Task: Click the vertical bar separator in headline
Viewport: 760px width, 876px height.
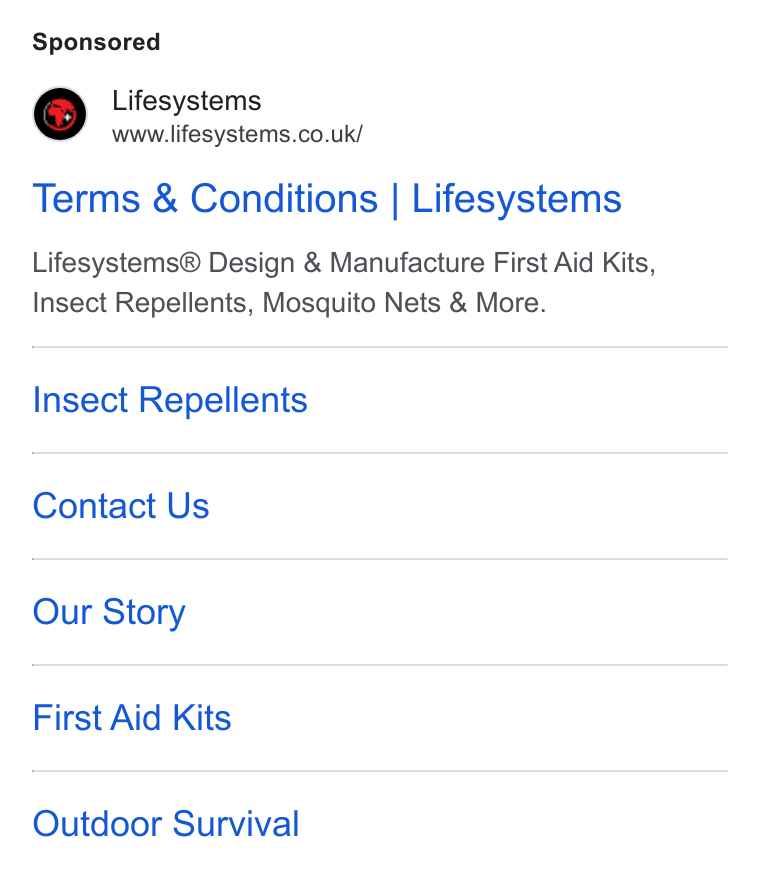Action: tap(395, 200)
